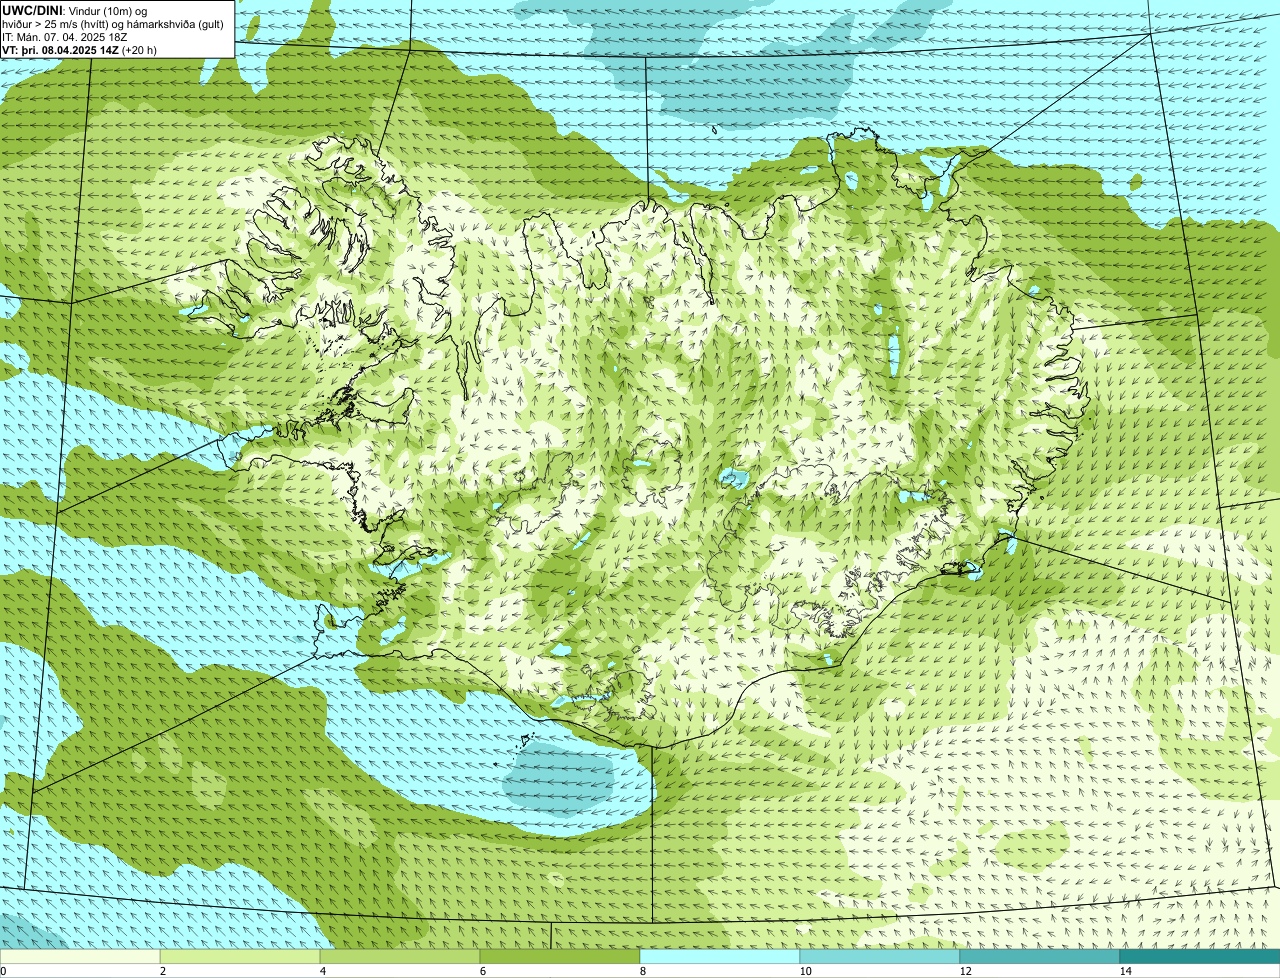Click the dark green 6–8 legend swatch
The image size is (1280, 978).
560,957
